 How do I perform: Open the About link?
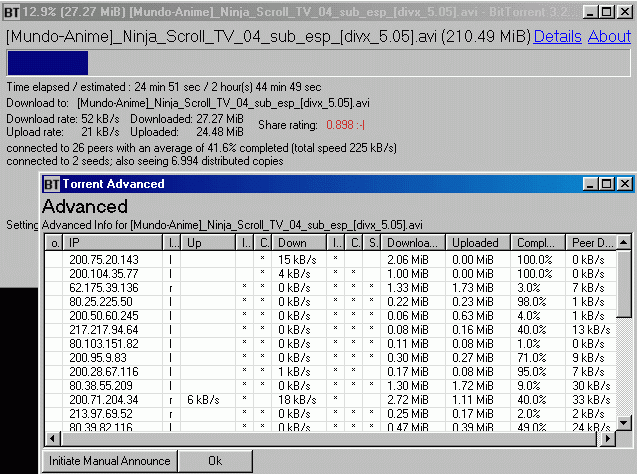(609, 37)
